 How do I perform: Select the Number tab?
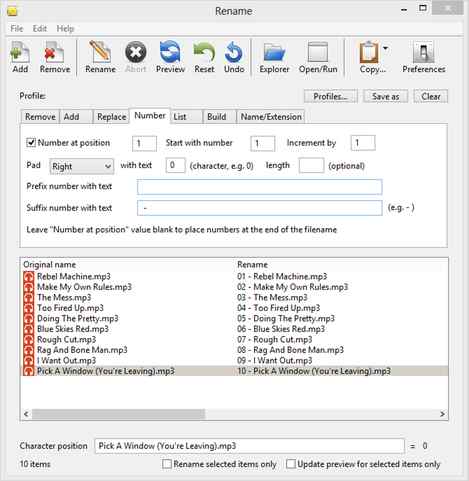pos(150,116)
